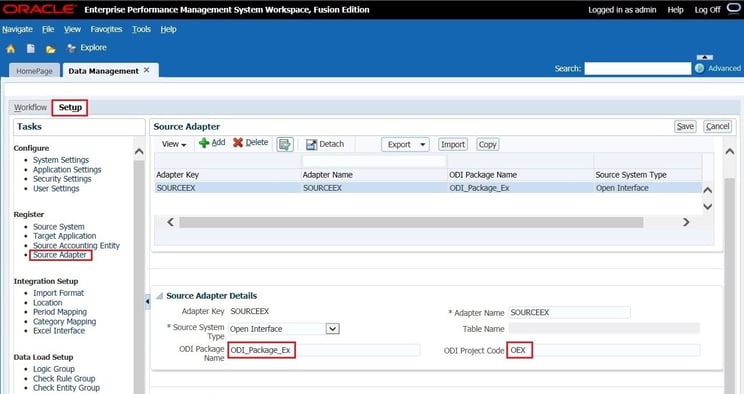Select the Setup tab
This screenshot has width=744, height=394.
70,107
